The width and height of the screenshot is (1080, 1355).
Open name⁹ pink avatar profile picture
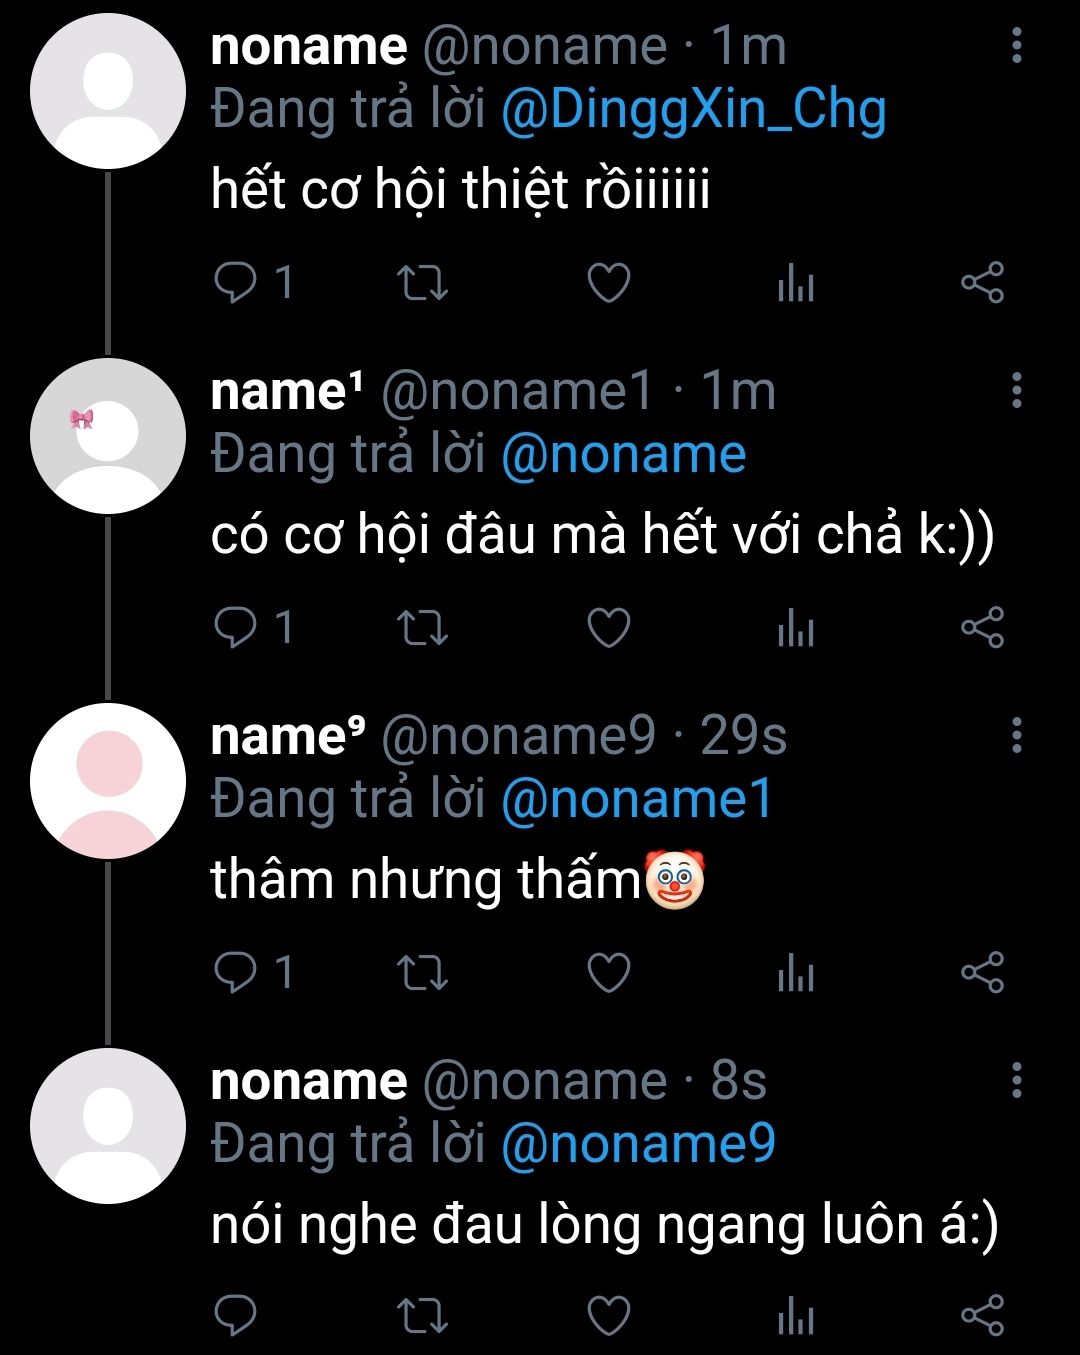click(x=108, y=780)
